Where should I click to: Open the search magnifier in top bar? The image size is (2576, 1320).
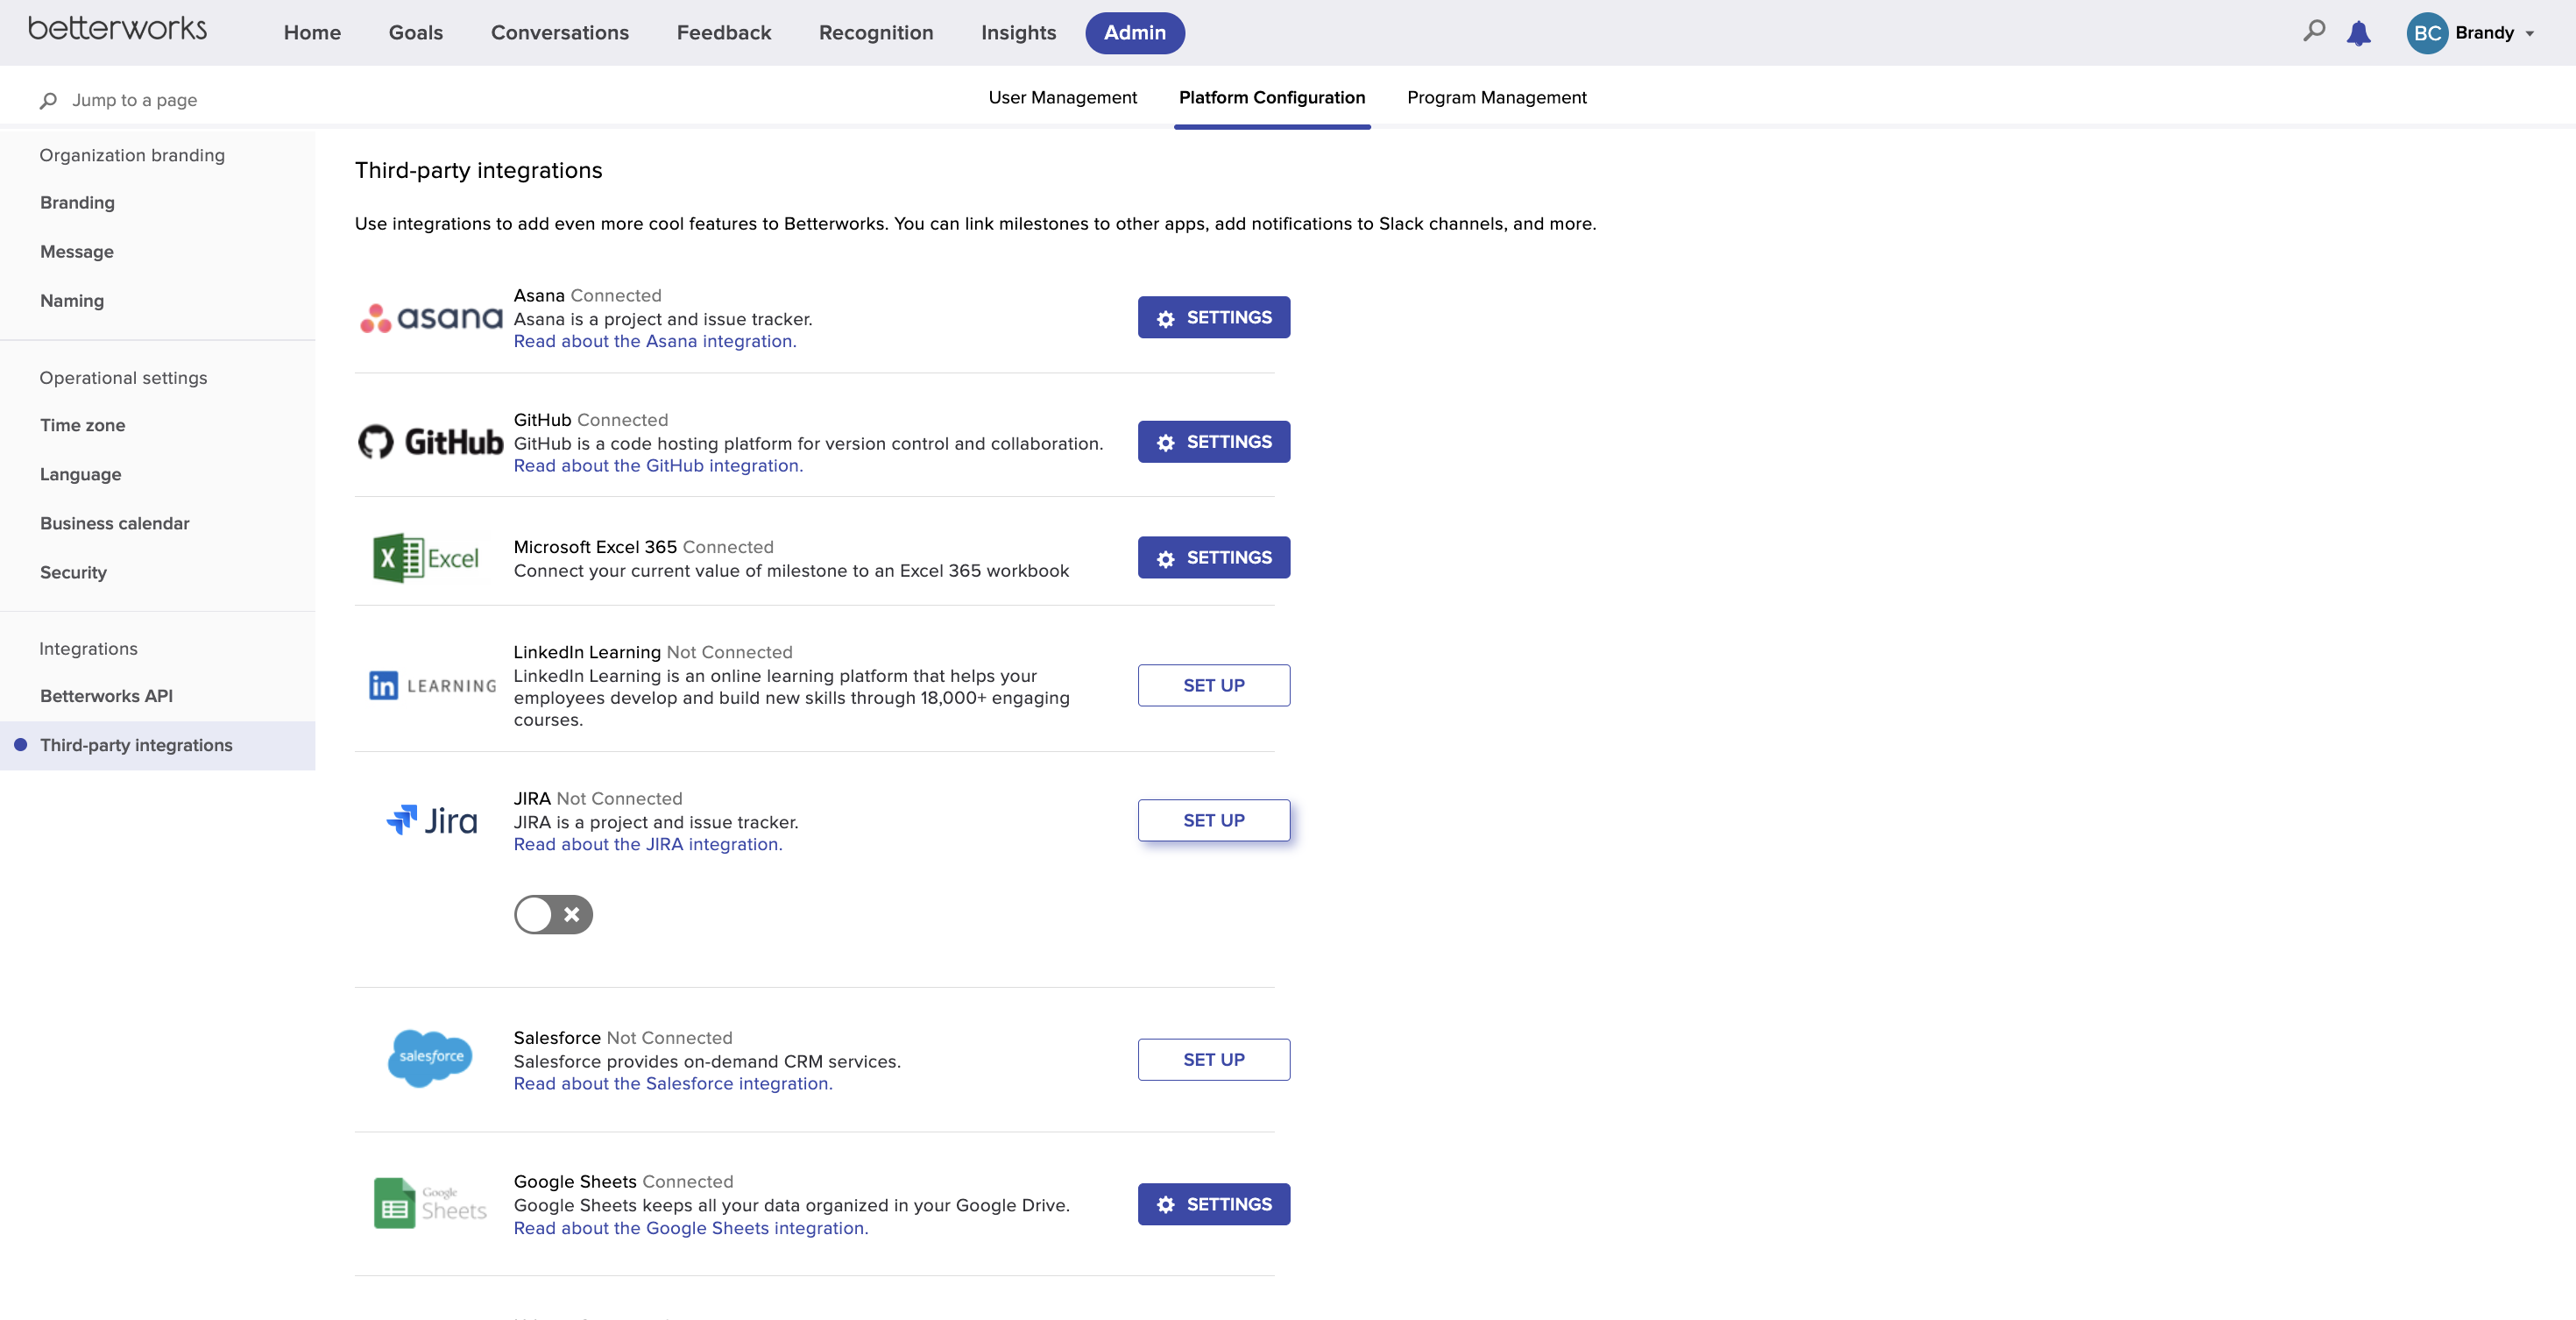(x=2314, y=32)
